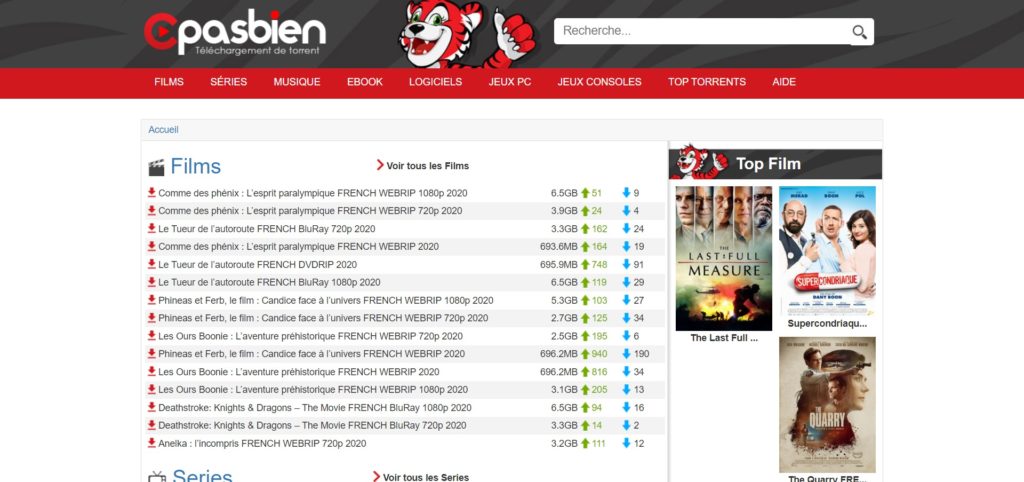1024x482 pixels.
Task: Click the 5.3GB size value
Action: [x=564, y=300]
